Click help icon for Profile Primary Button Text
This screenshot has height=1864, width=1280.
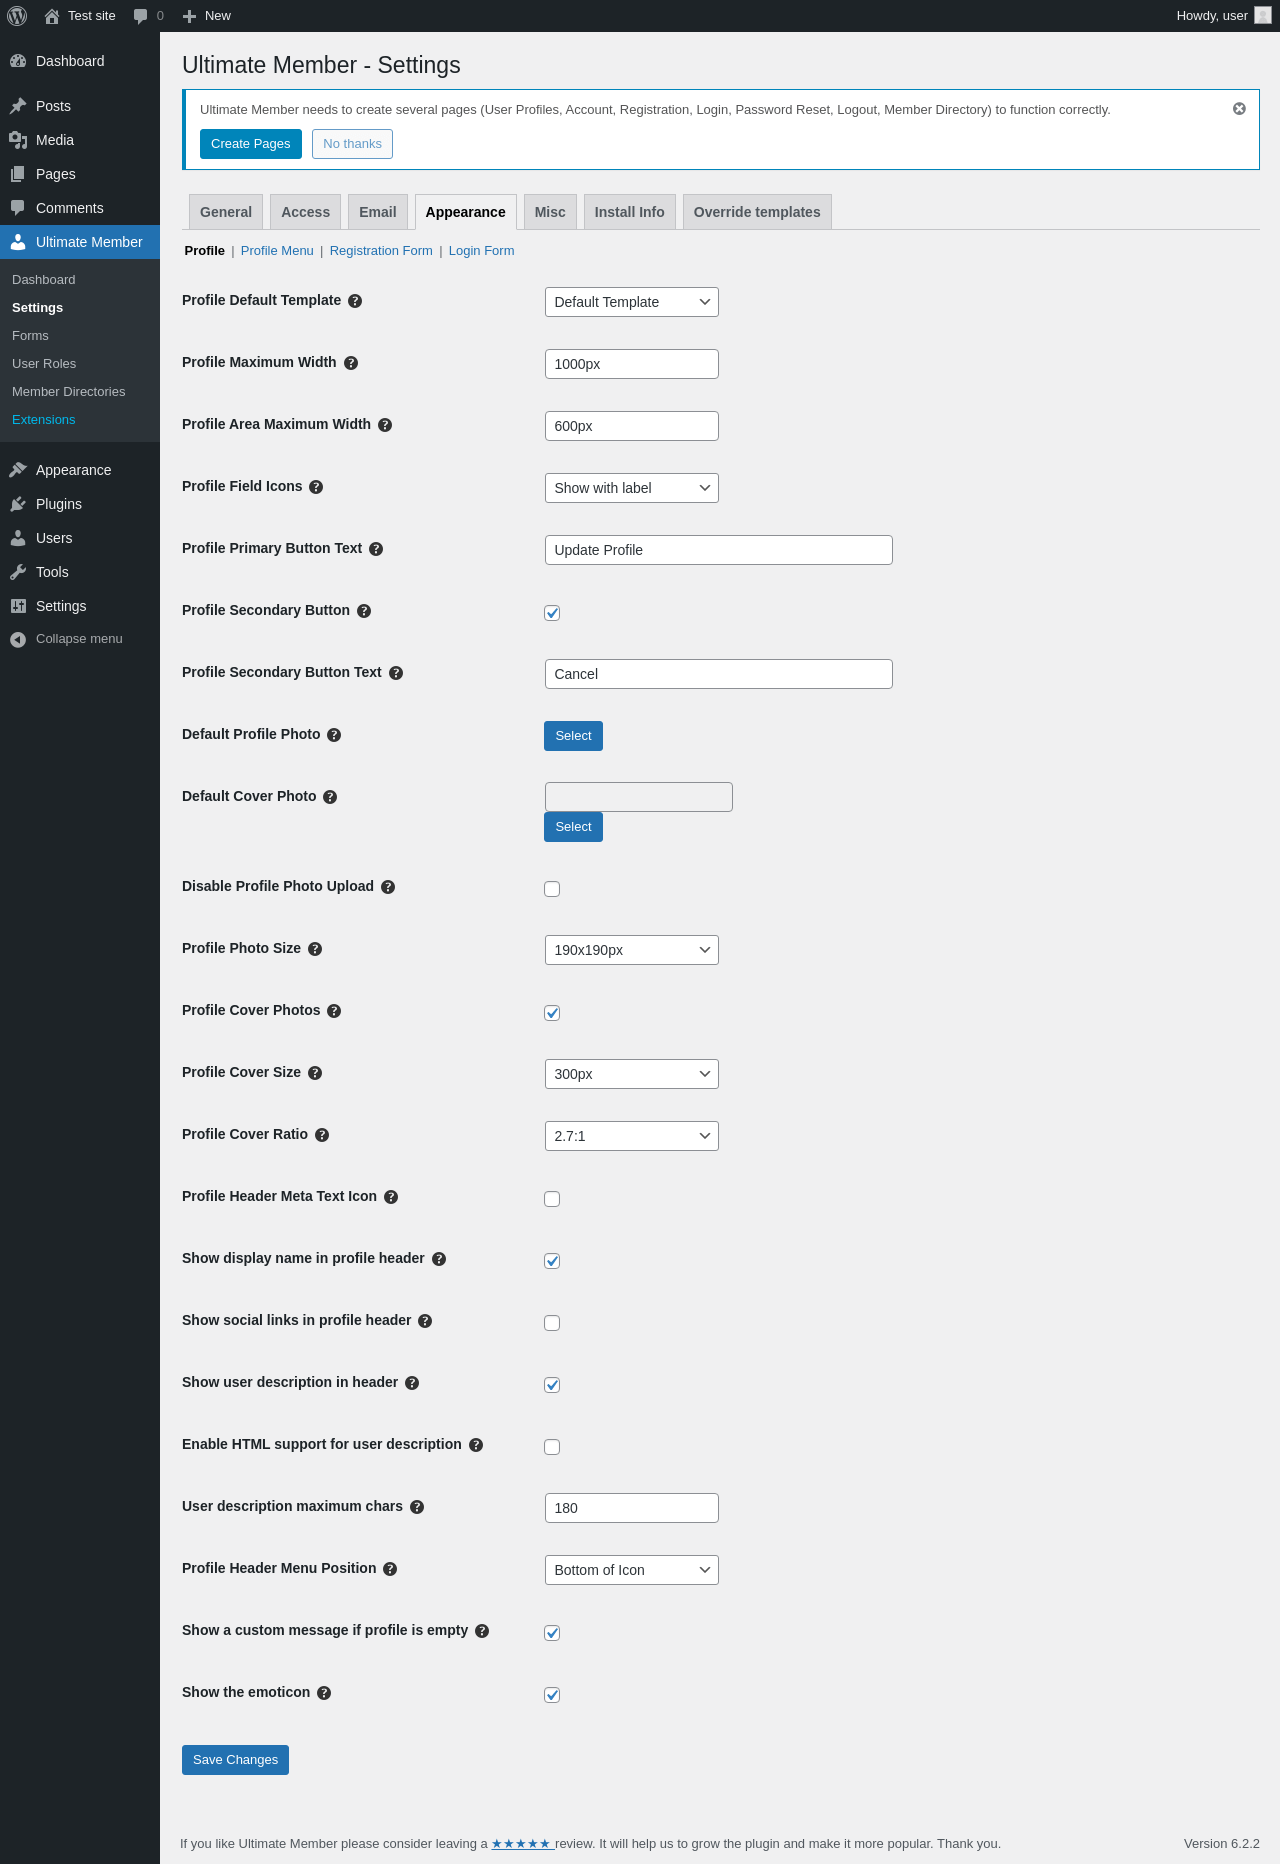click(376, 549)
